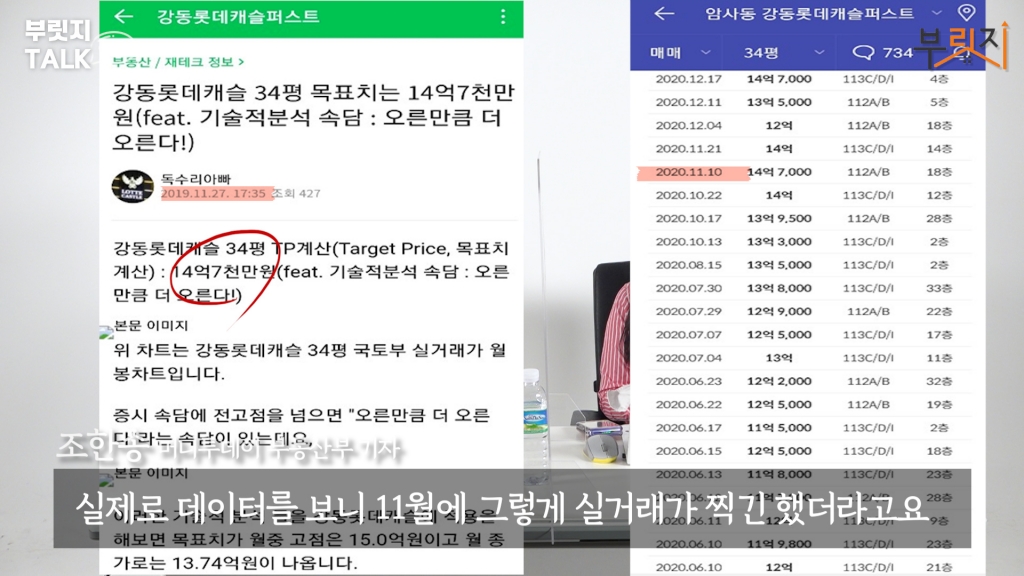This screenshot has height=576, width=1024.
Task: Expand the 매매 transaction type dropdown
Action: click(681, 52)
